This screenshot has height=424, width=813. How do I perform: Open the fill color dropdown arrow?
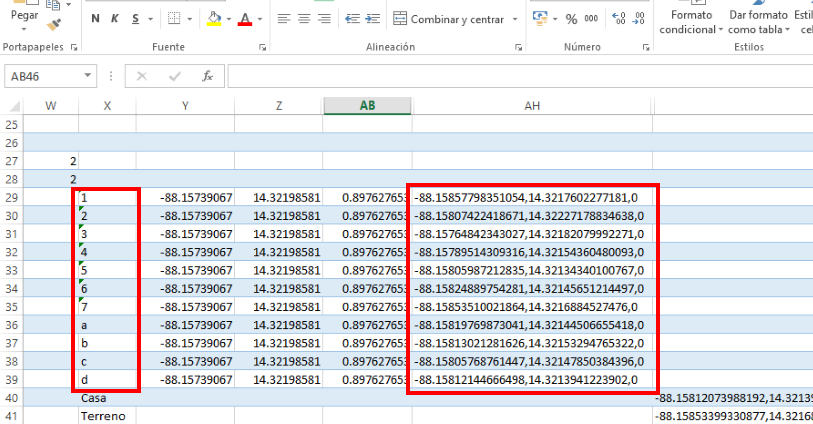(229, 19)
